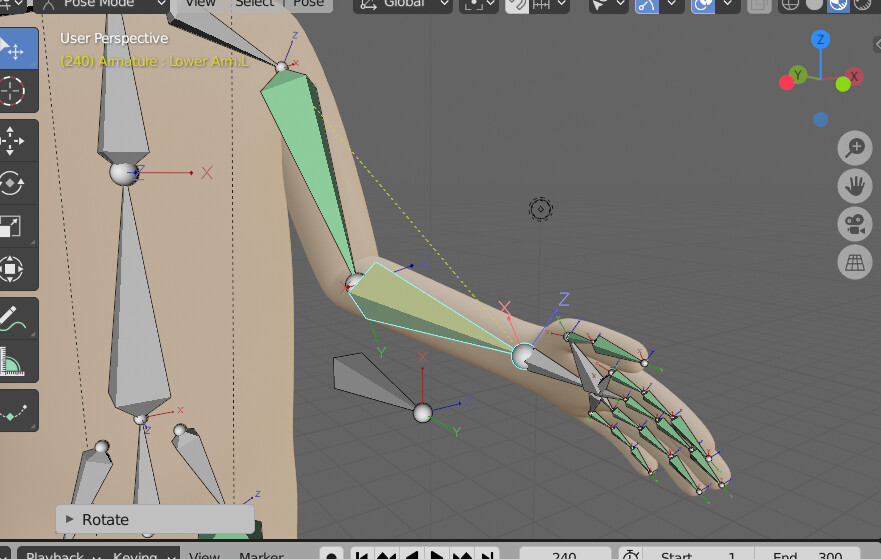This screenshot has width=881, height=559.
Task: Click the X axis circle on gizmo
Action: 854,76
